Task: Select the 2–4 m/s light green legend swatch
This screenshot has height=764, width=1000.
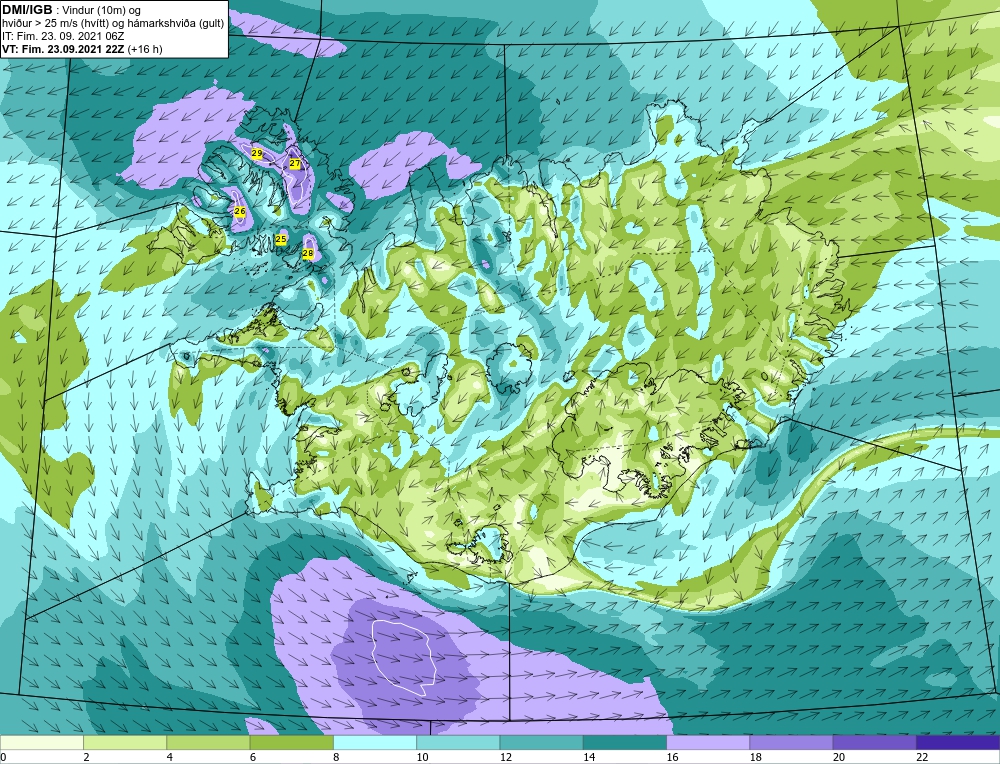Action: pyautogui.click(x=125, y=742)
